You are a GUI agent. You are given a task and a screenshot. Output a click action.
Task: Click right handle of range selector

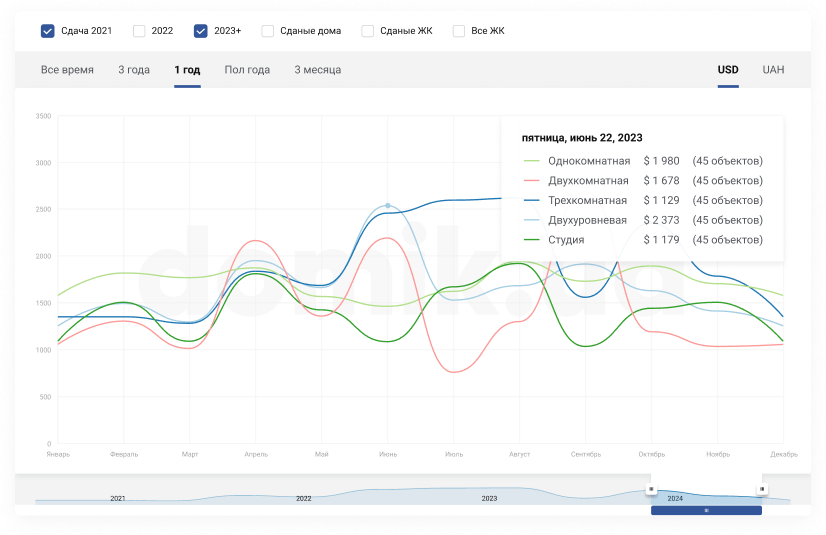click(x=762, y=489)
